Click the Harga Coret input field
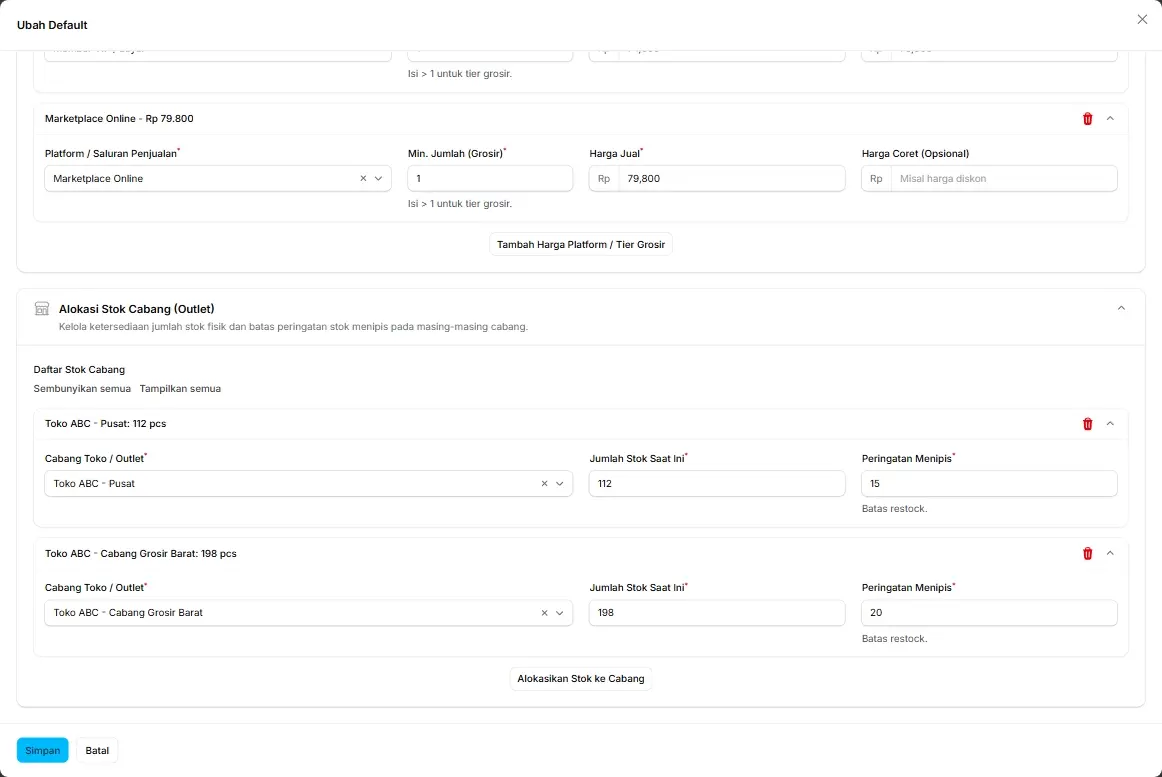Viewport: 1162px width, 777px height. [x=1003, y=179]
